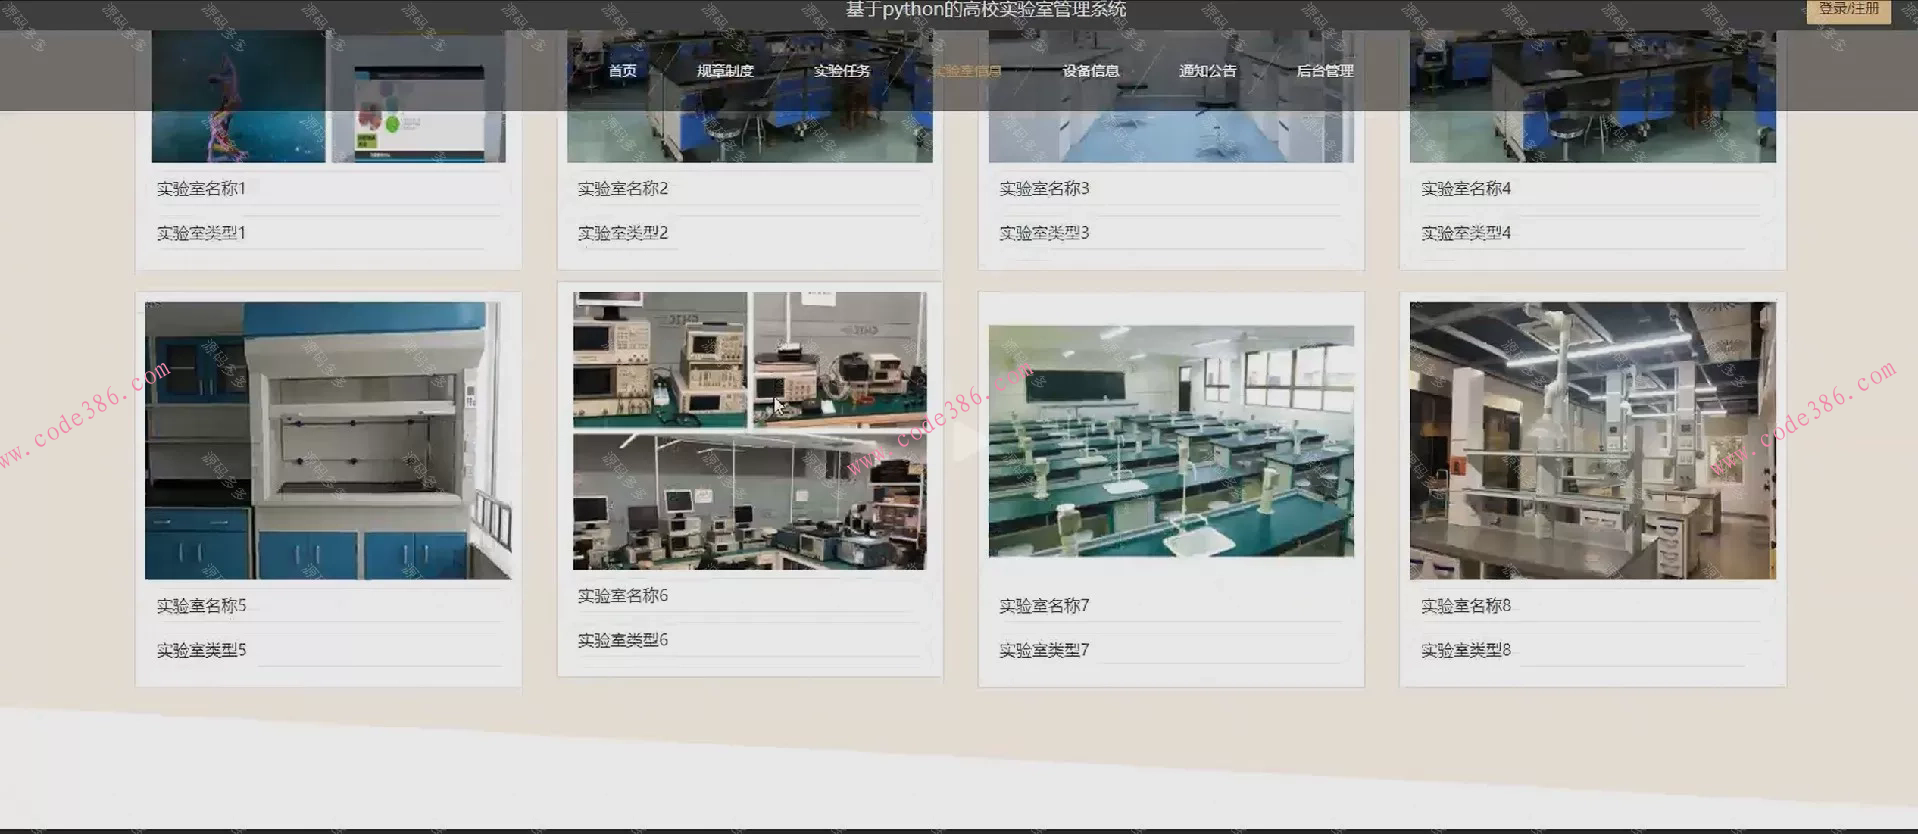Open thumbnail image of 实验室名称2
Image resolution: width=1918 pixels, height=834 pixels.
(x=750, y=96)
